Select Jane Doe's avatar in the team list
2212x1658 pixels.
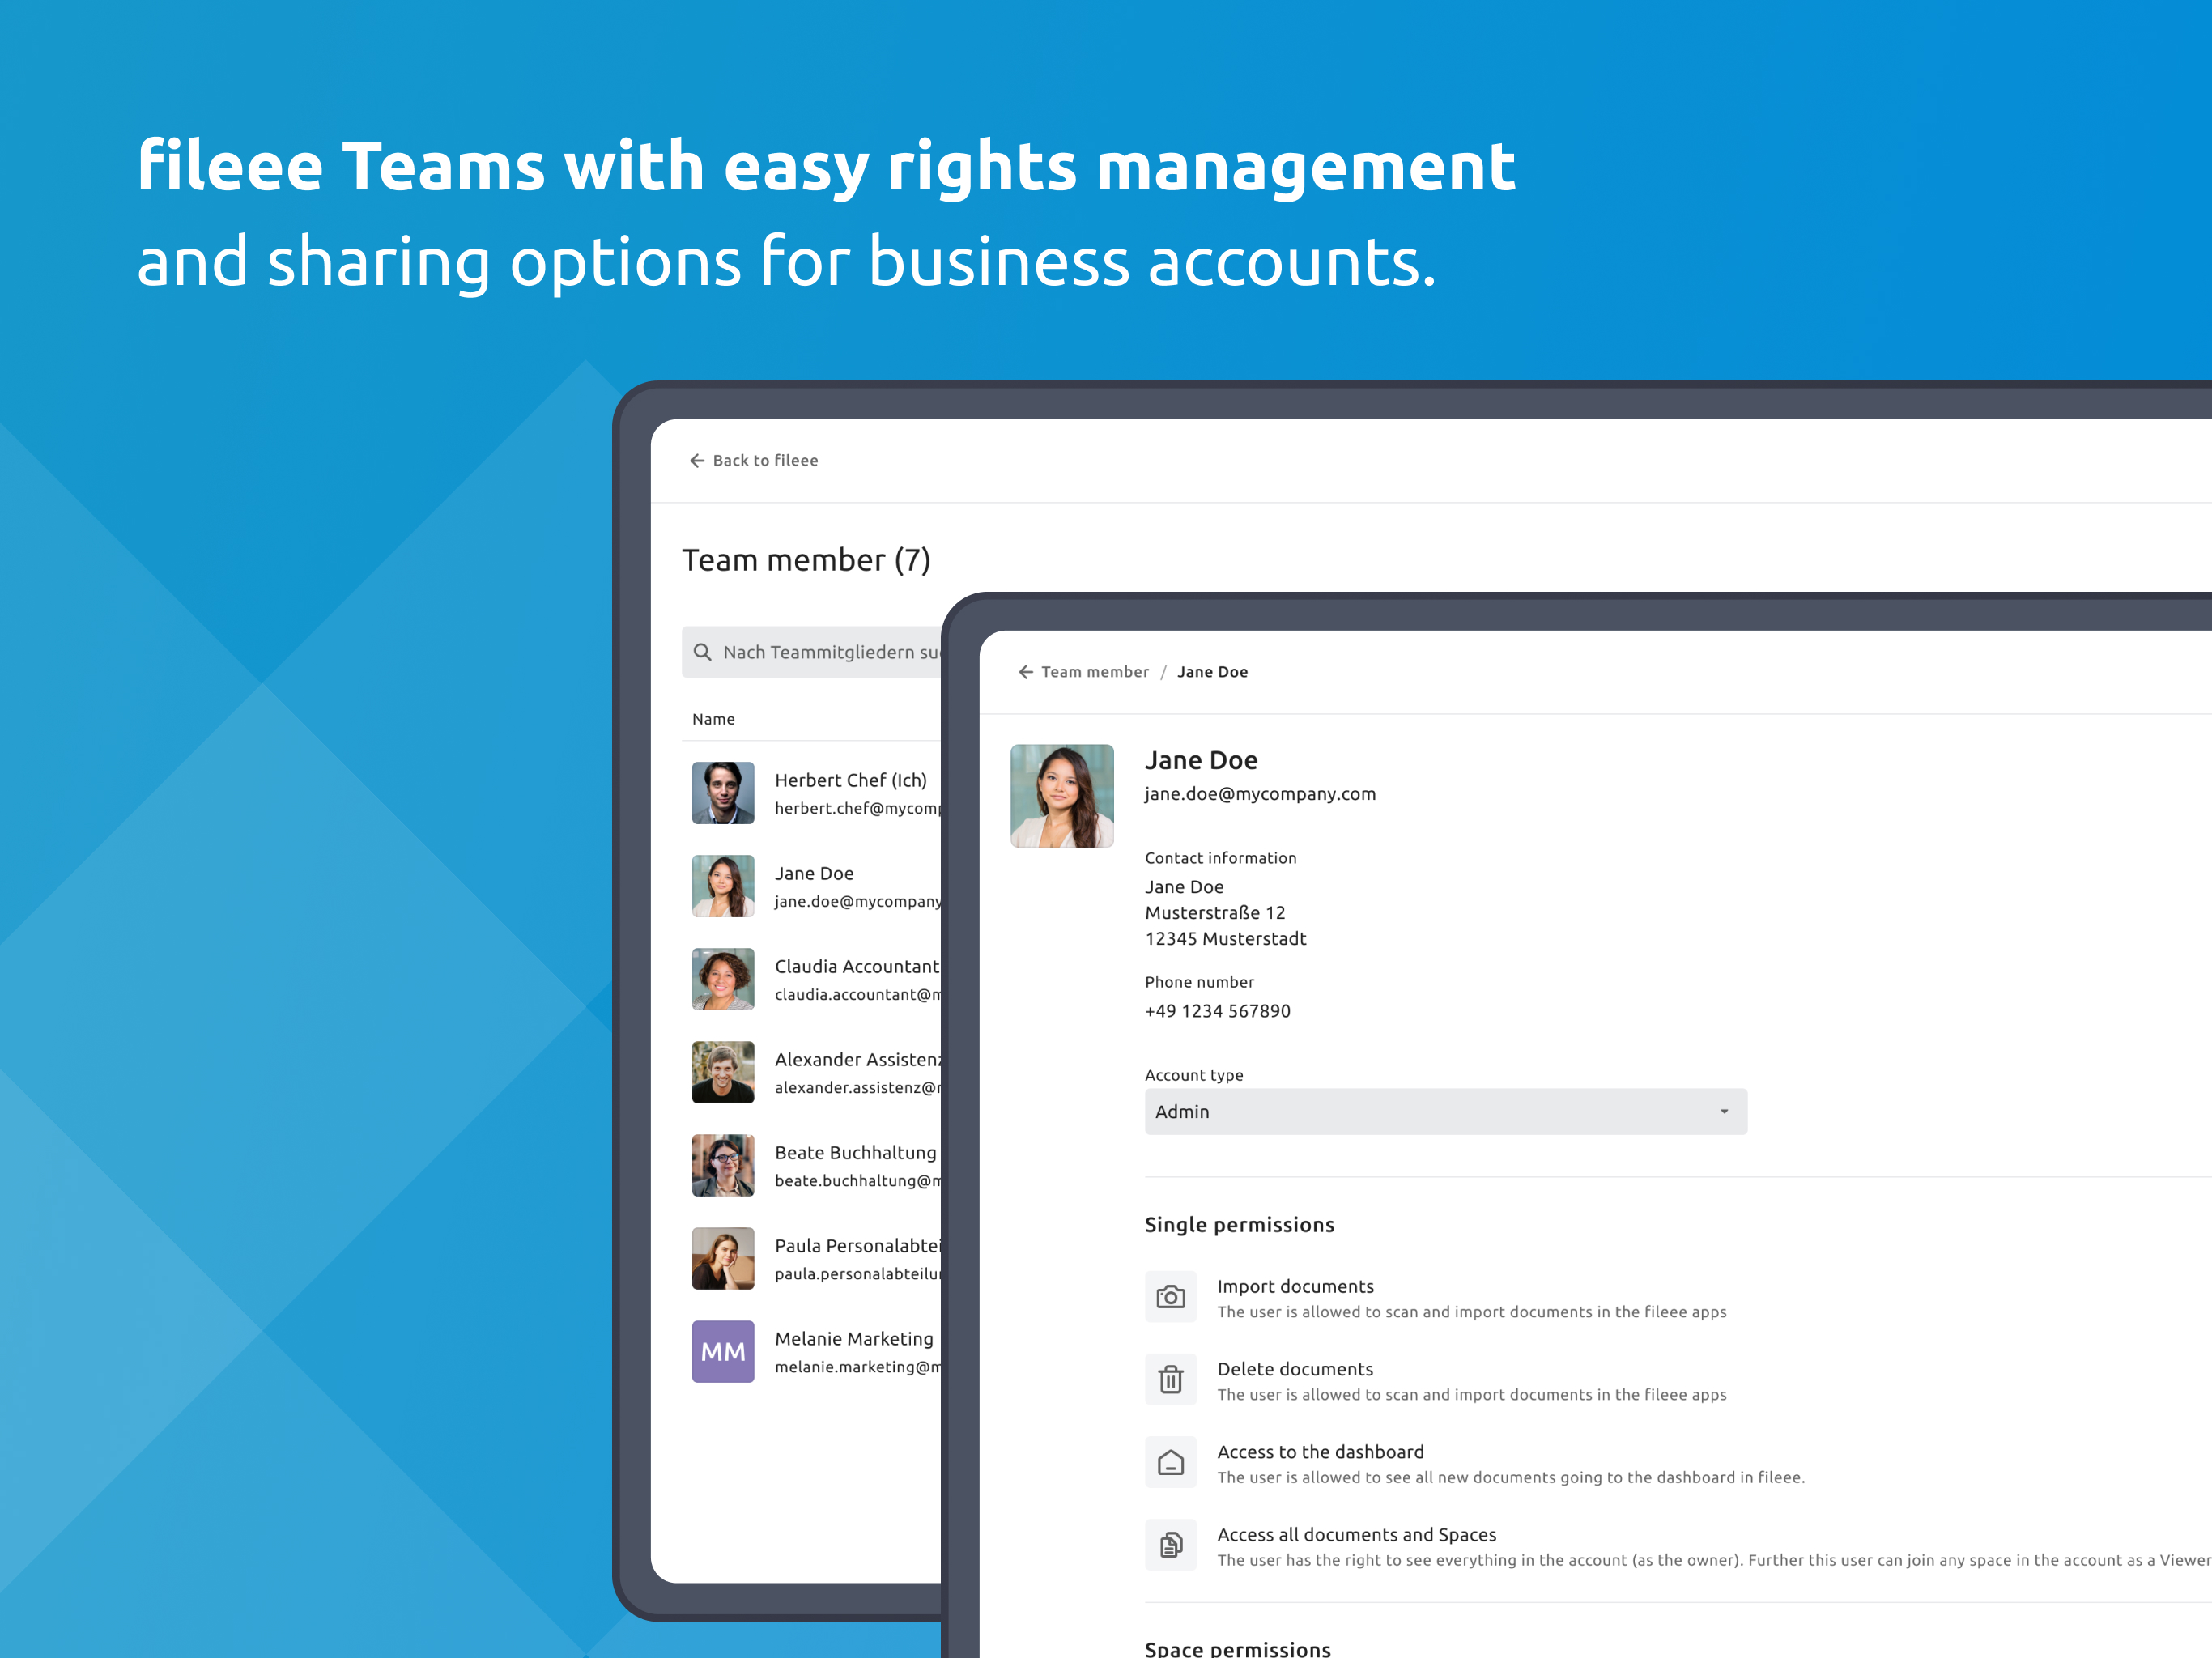pos(723,886)
